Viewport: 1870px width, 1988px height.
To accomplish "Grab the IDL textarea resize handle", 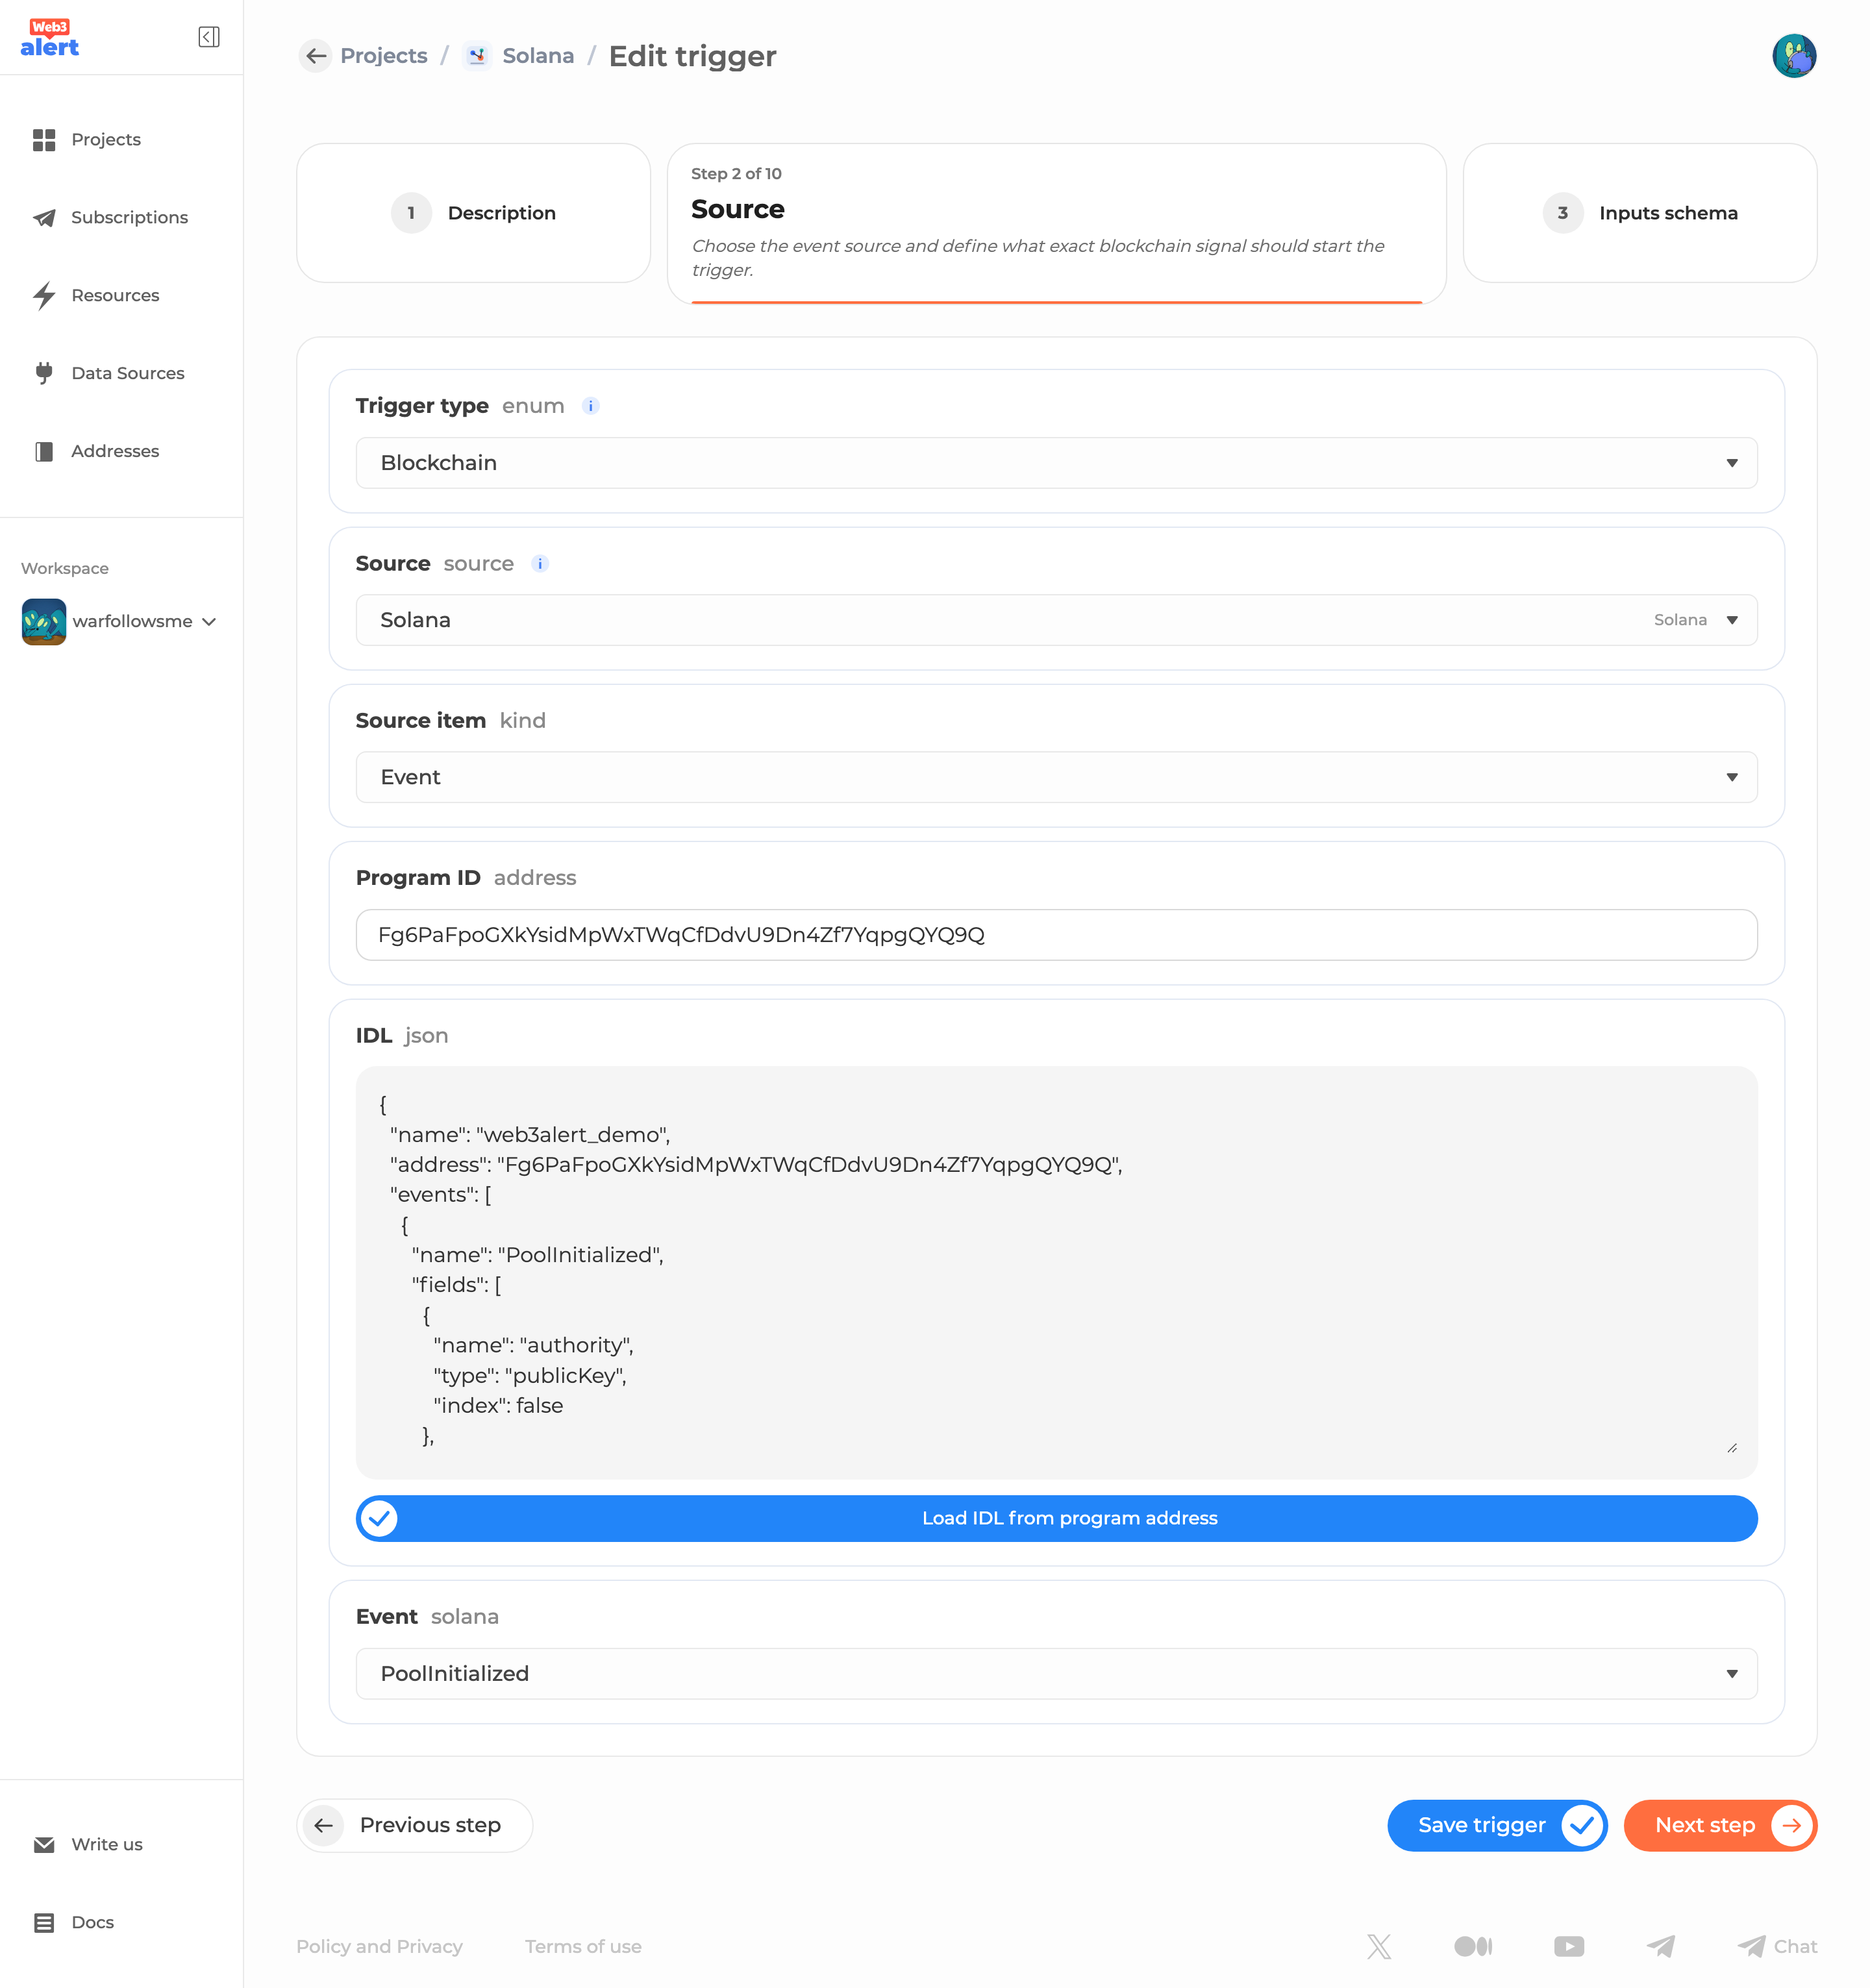I will click(1732, 1448).
